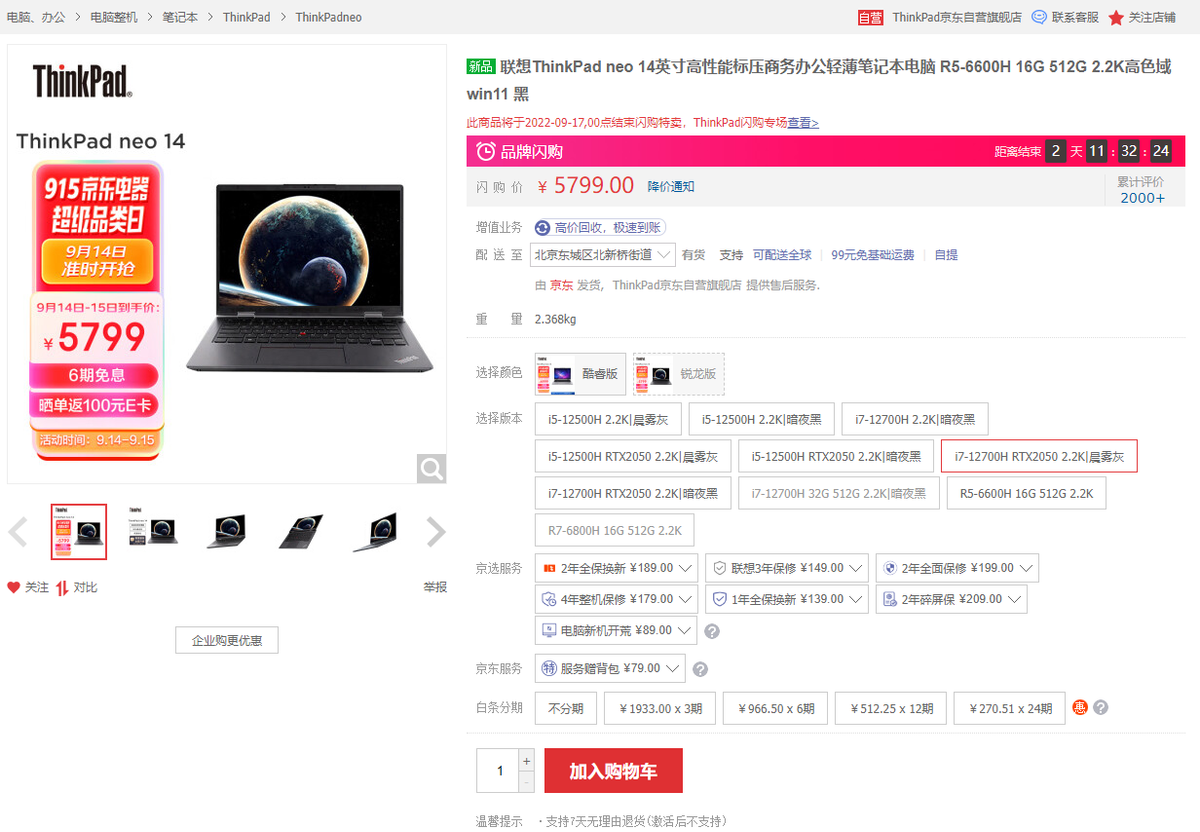
Task: Click 自提 pickup link
Action: click(x=946, y=255)
